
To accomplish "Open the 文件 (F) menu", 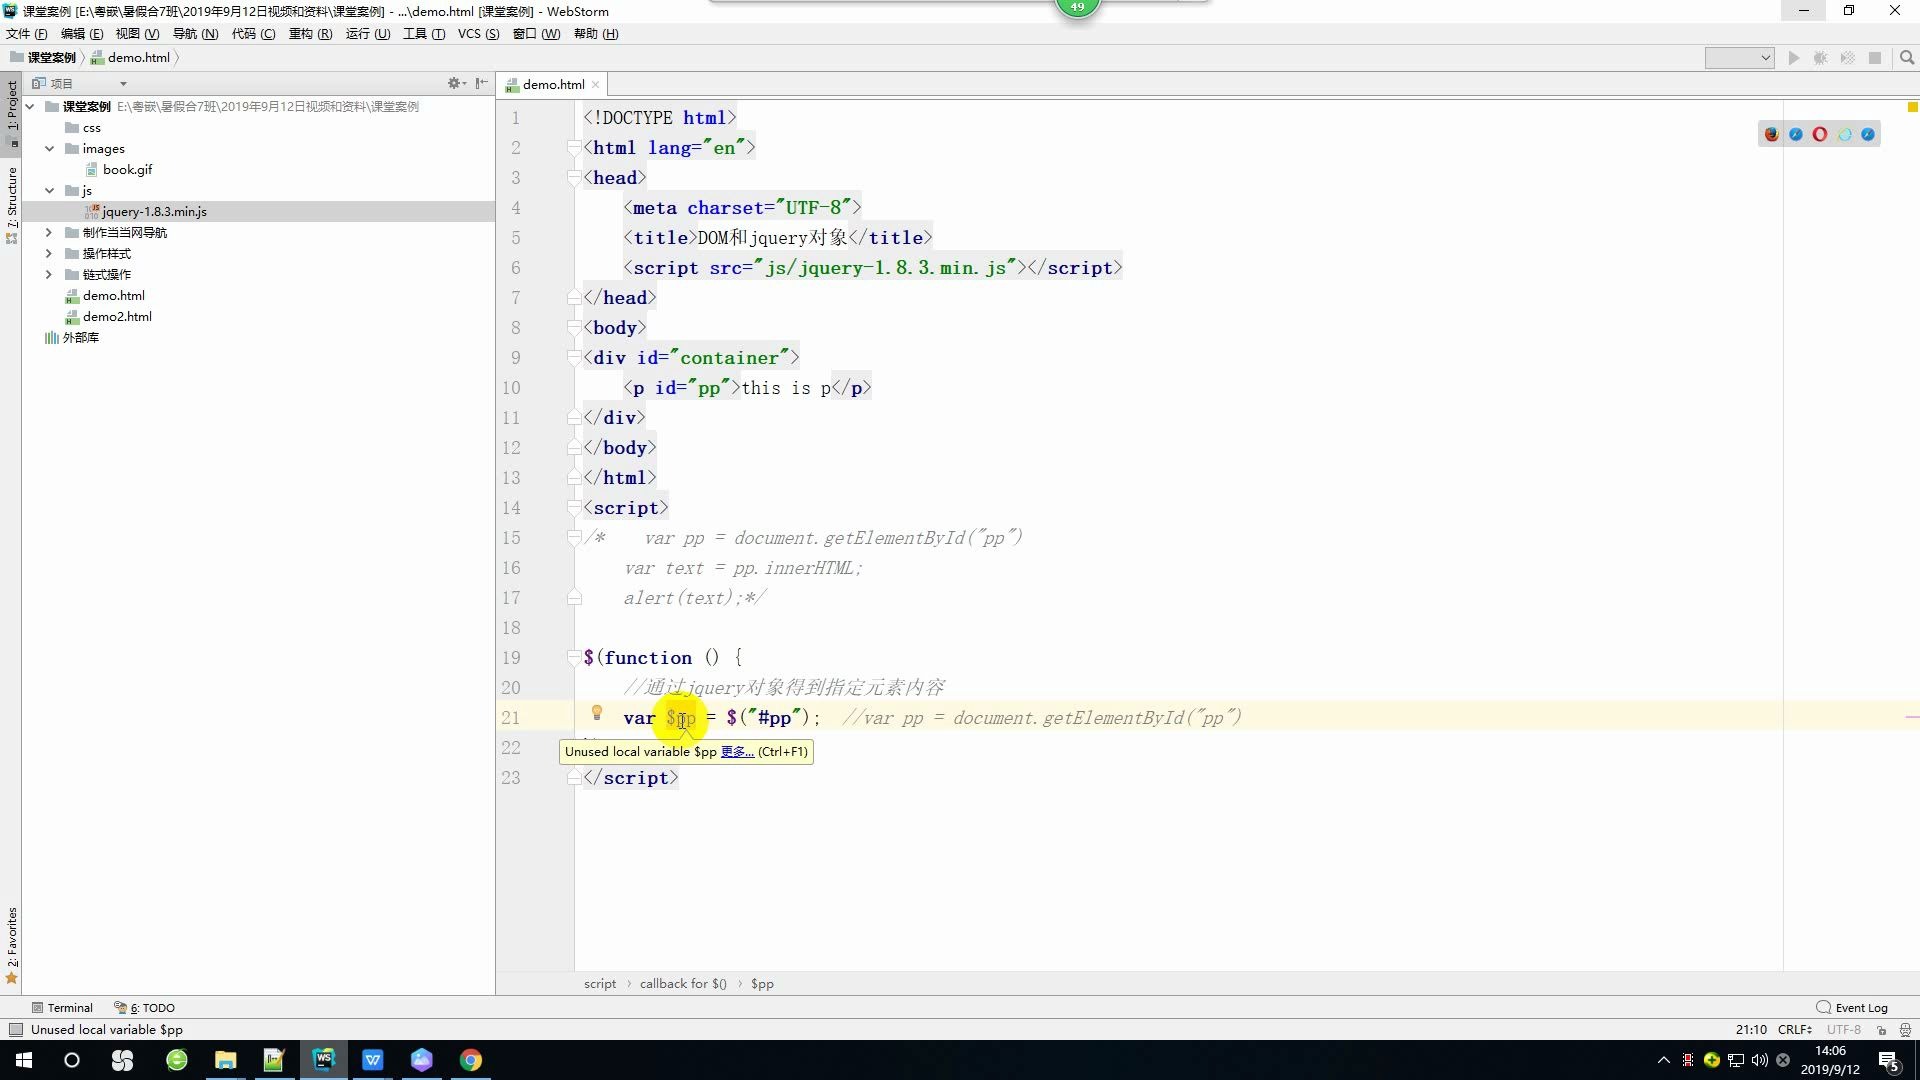I will pos(26,33).
